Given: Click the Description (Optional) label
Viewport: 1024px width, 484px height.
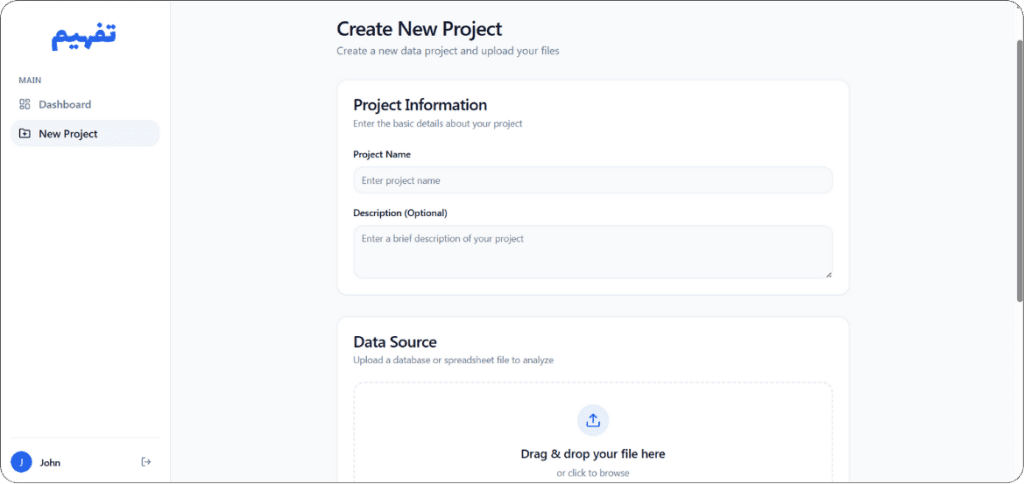Looking at the screenshot, I should point(400,213).
